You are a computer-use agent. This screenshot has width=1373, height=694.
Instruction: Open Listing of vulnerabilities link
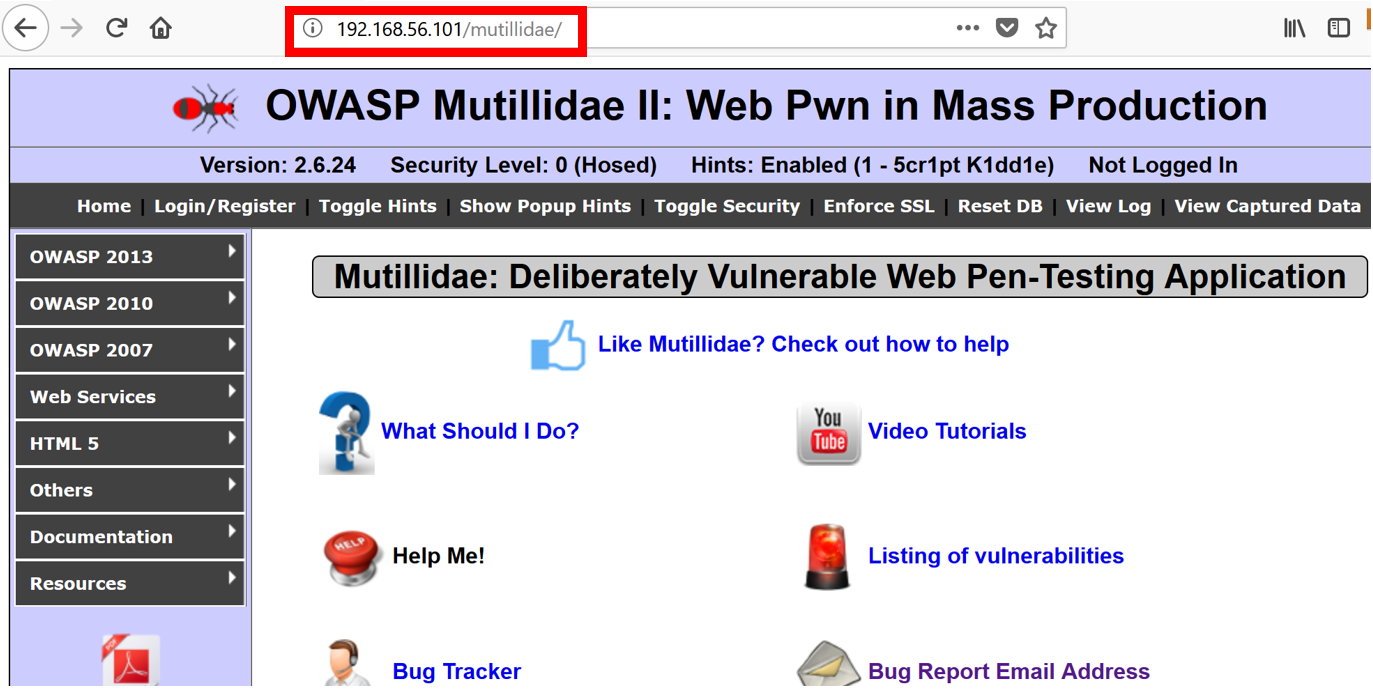[996, 556]
